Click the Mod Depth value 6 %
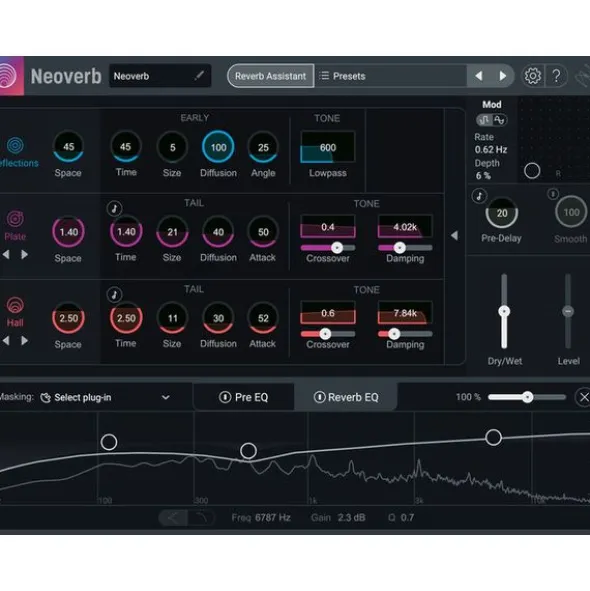Screen dimensions: 590x591 coord(483,176)
